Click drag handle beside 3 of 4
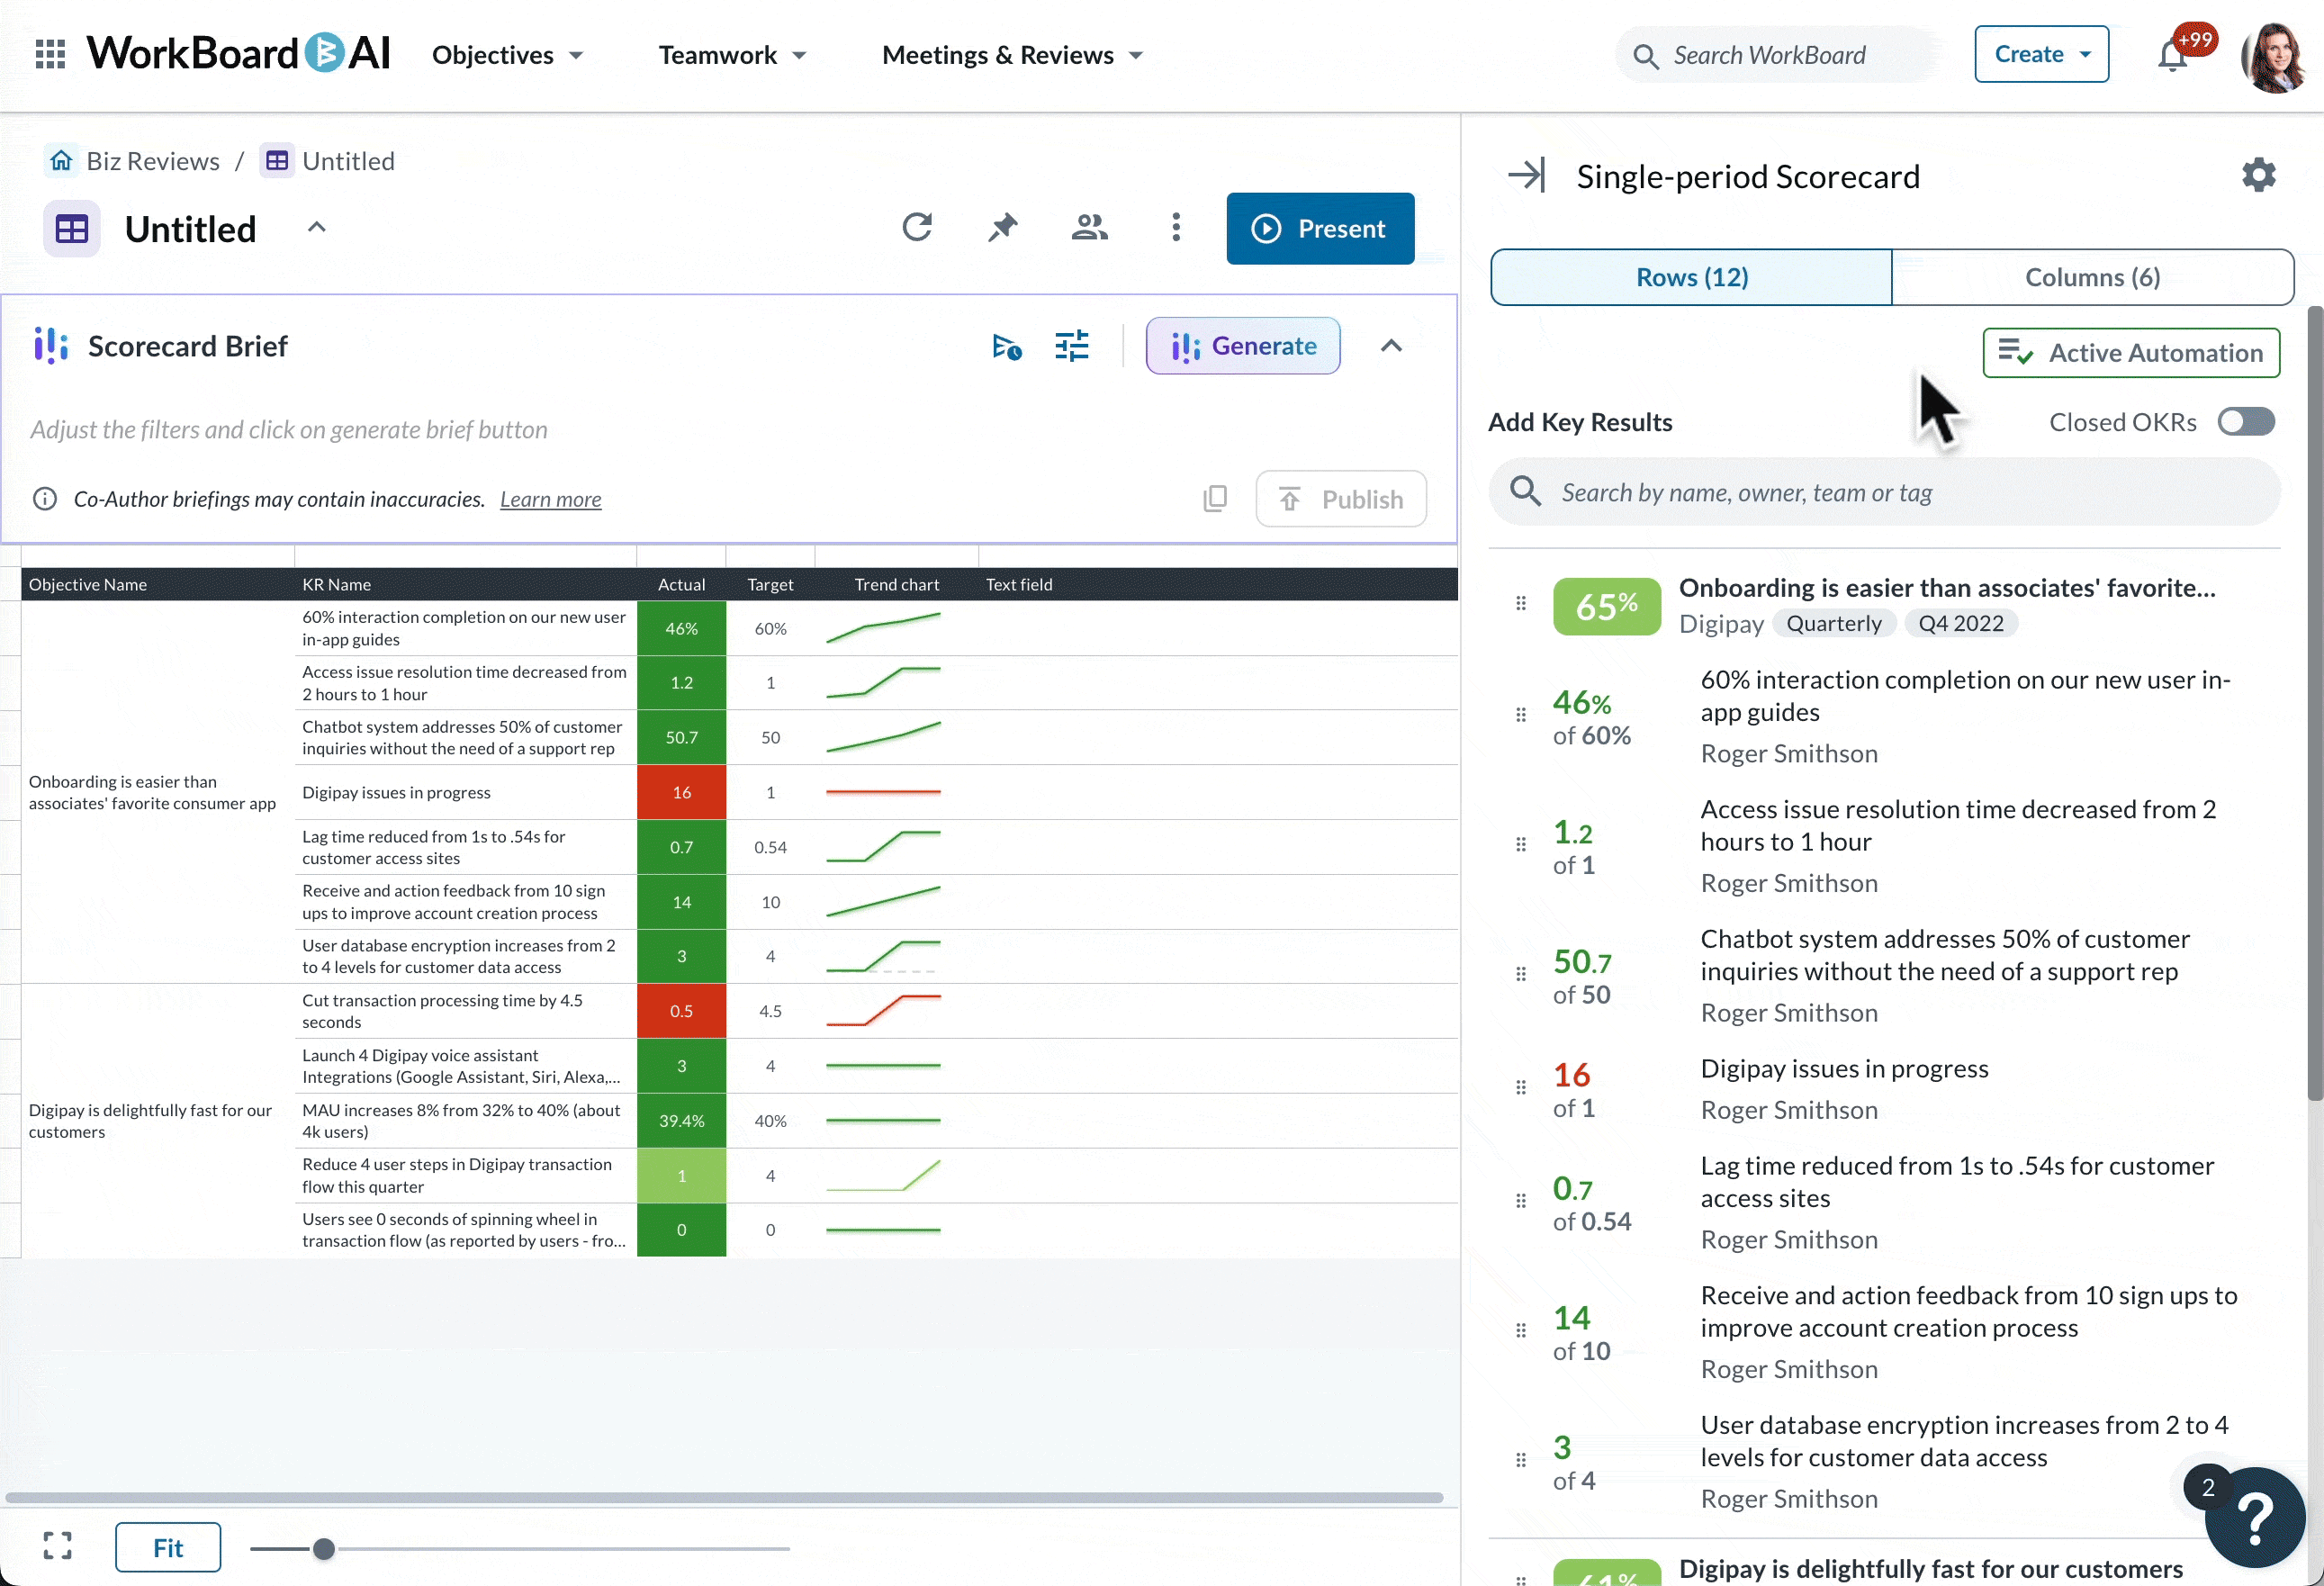The height and width of the screenshot is (1586, 2324). coord(1521,1460)
